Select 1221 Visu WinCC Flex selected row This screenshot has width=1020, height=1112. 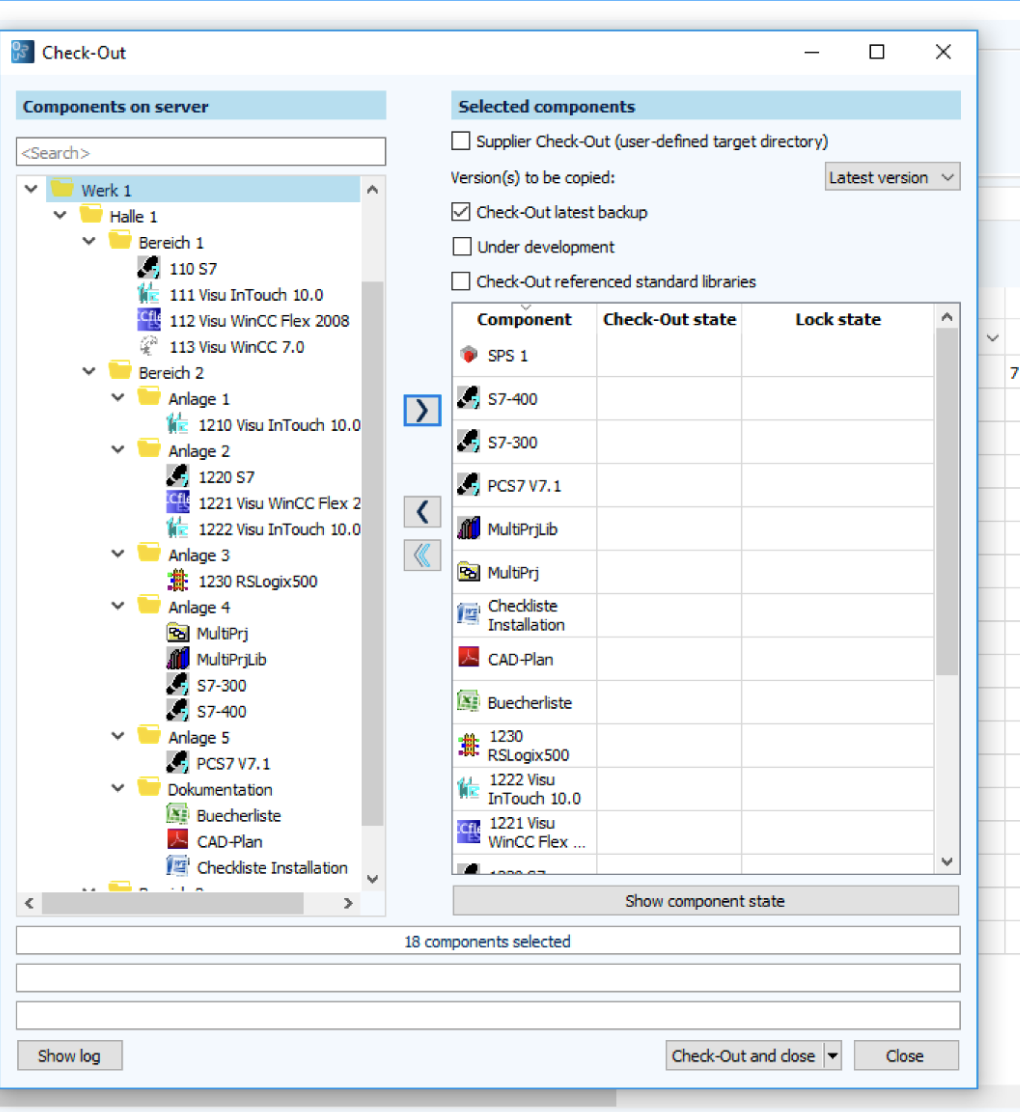click(693, 832)
